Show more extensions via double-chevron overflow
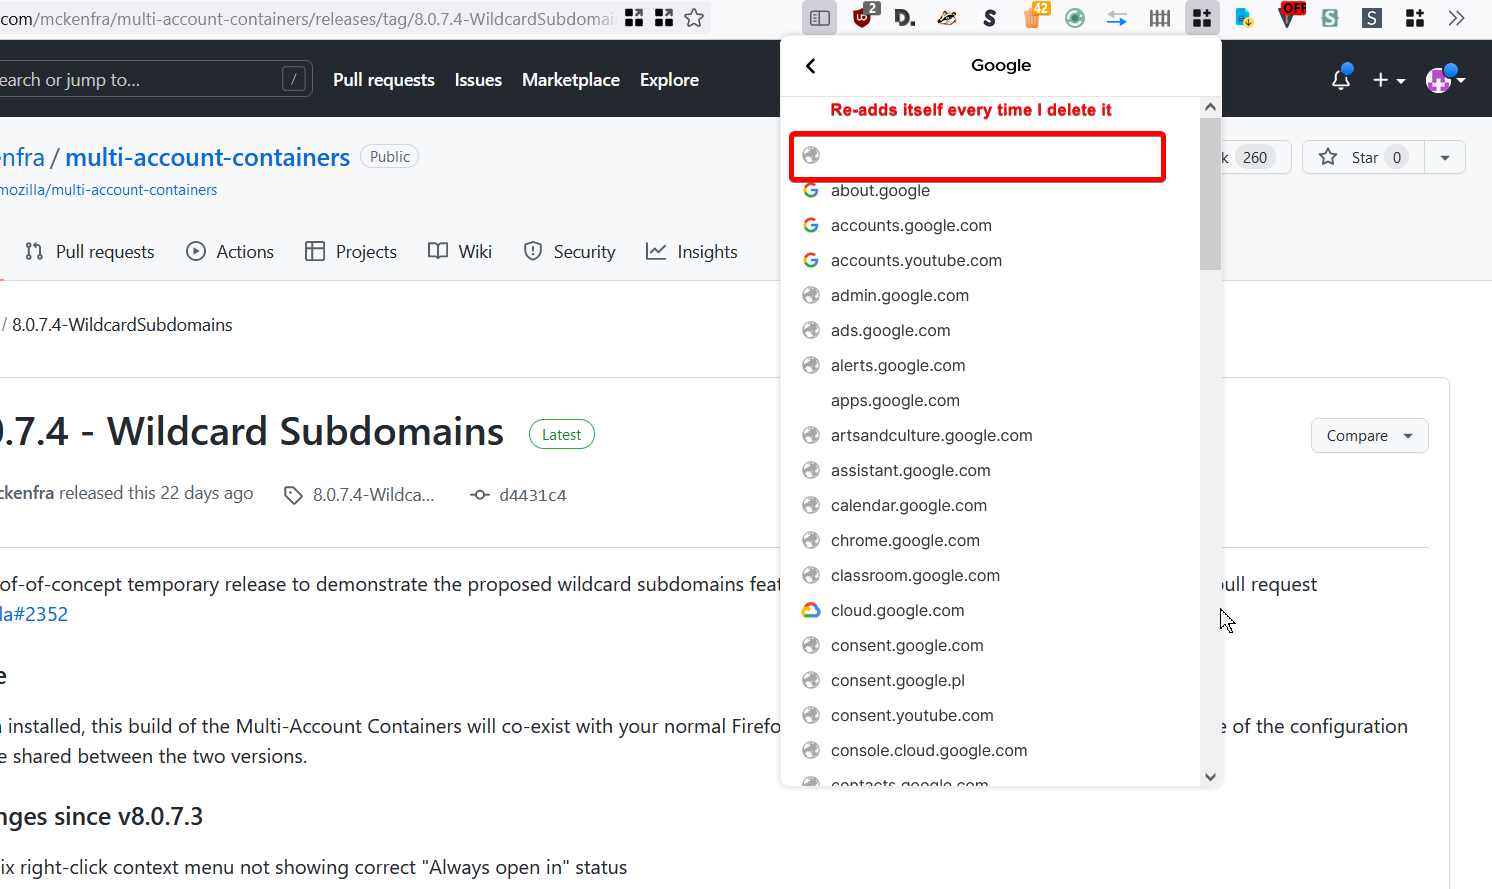Screen dimensions: 1492x889 point(1456,18)
